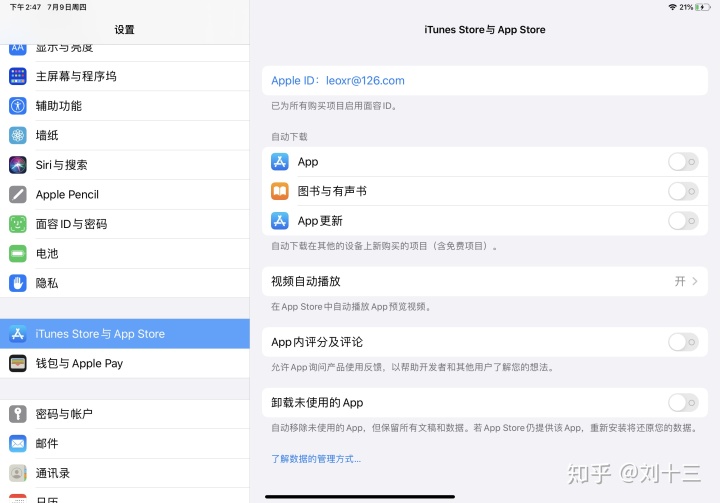Open 电池 settings
This screenshot has width=720, height=503.
point(125,253)
